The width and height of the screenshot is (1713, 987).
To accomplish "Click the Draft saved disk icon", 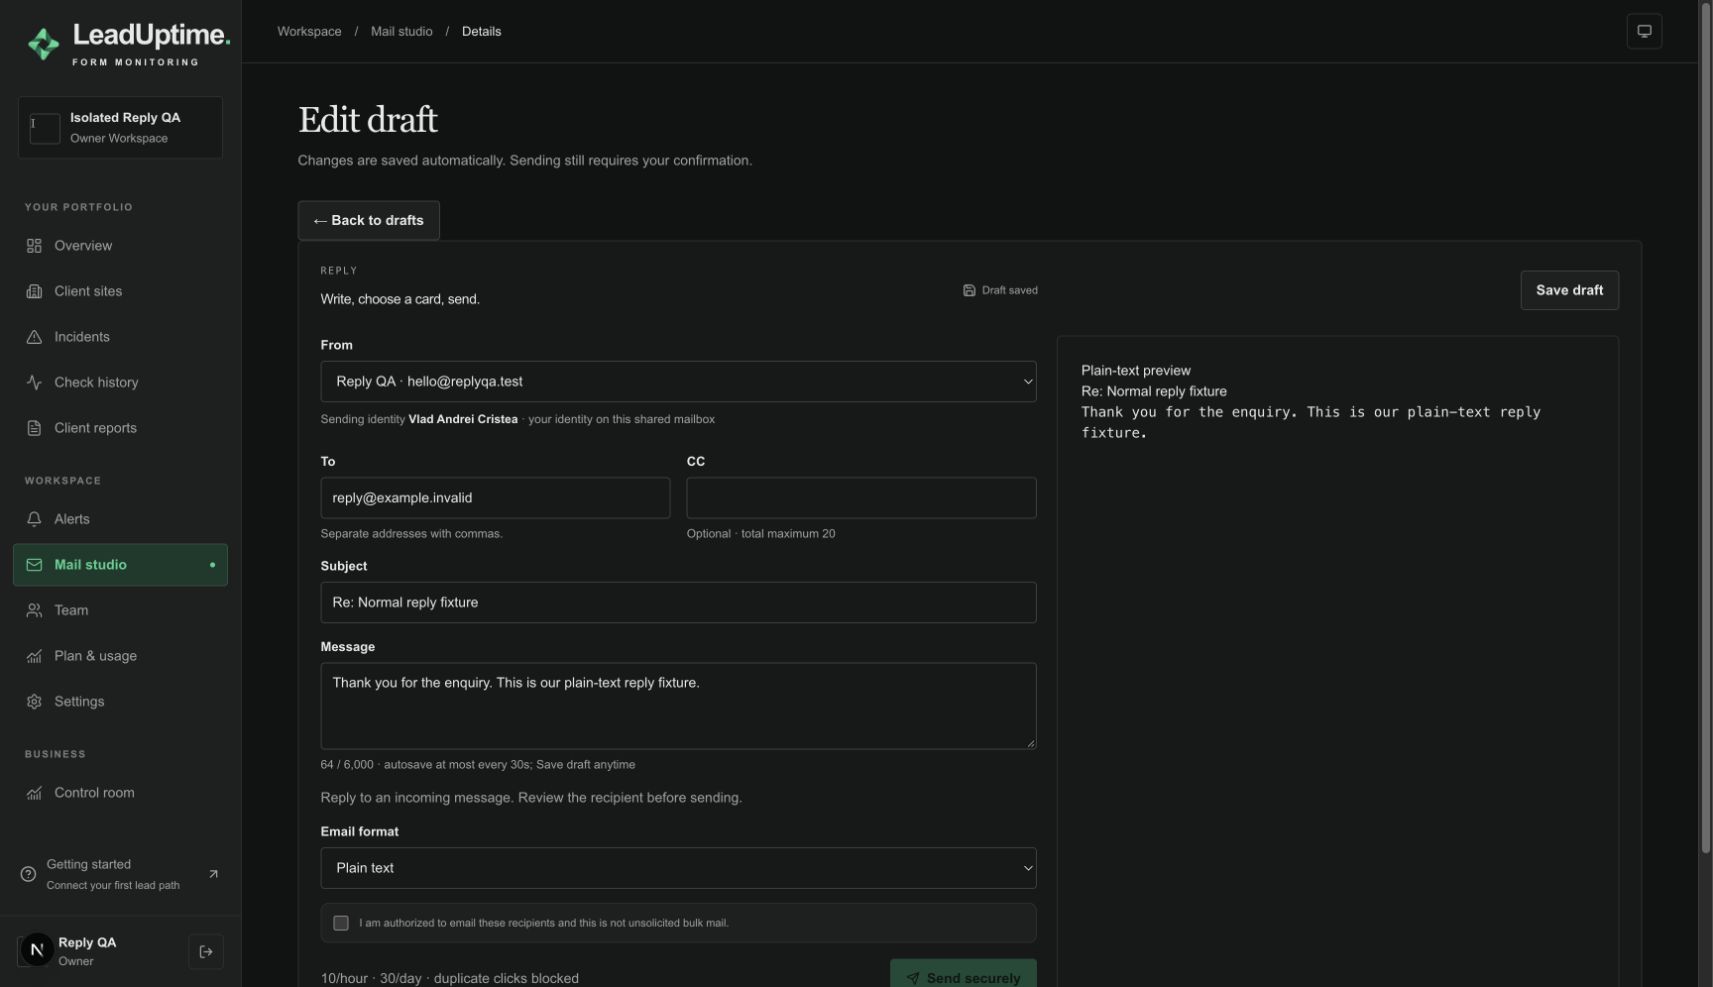I will (x=969, y=291).
